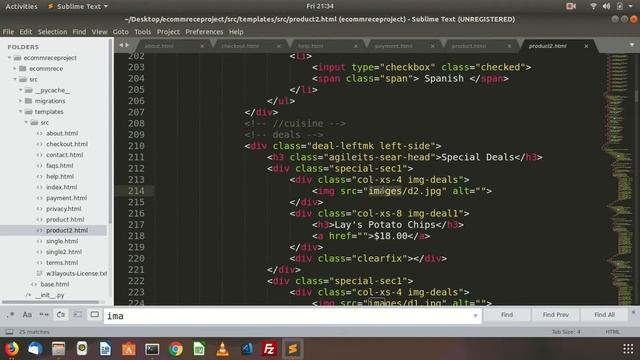This screenshot has width=640, height=360.
Task: Open the Selection menu
Action: tap(52, 32)
